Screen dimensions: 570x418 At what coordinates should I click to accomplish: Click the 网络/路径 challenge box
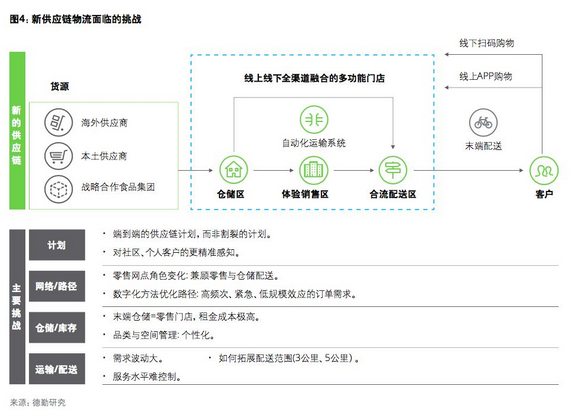click(57, 286)
